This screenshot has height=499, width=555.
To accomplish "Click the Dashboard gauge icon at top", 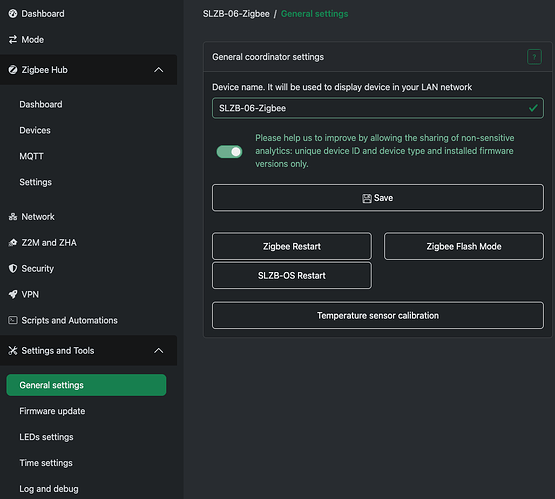I will (13, 13).
